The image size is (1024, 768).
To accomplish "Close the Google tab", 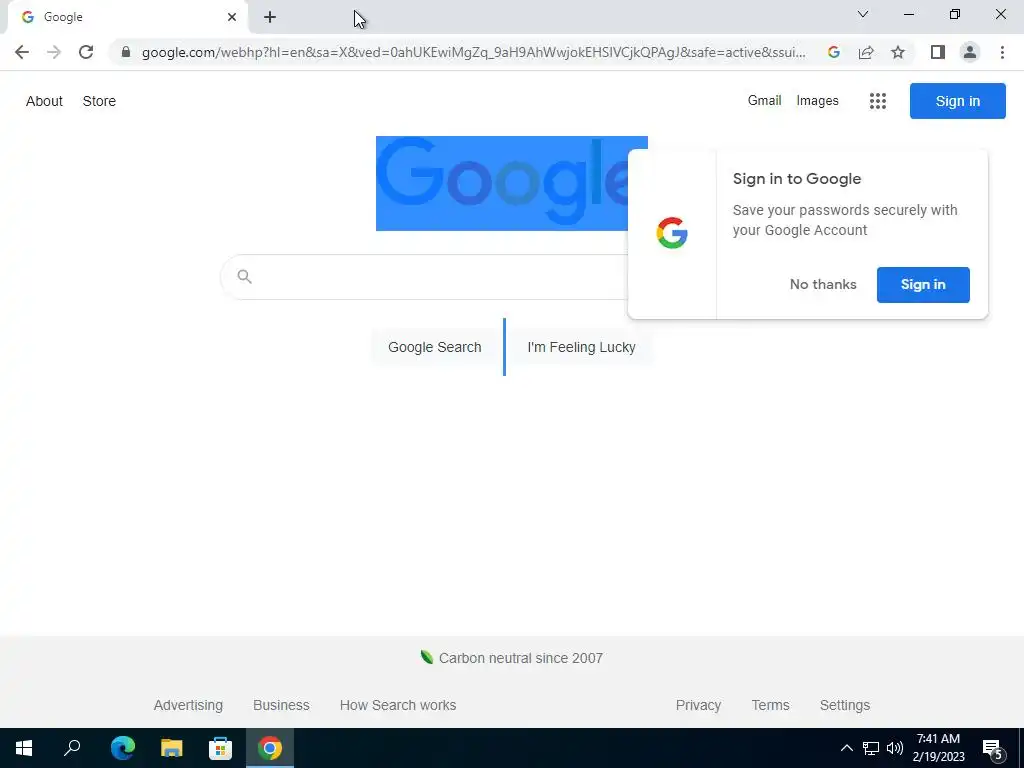I will tap(232, 17).
